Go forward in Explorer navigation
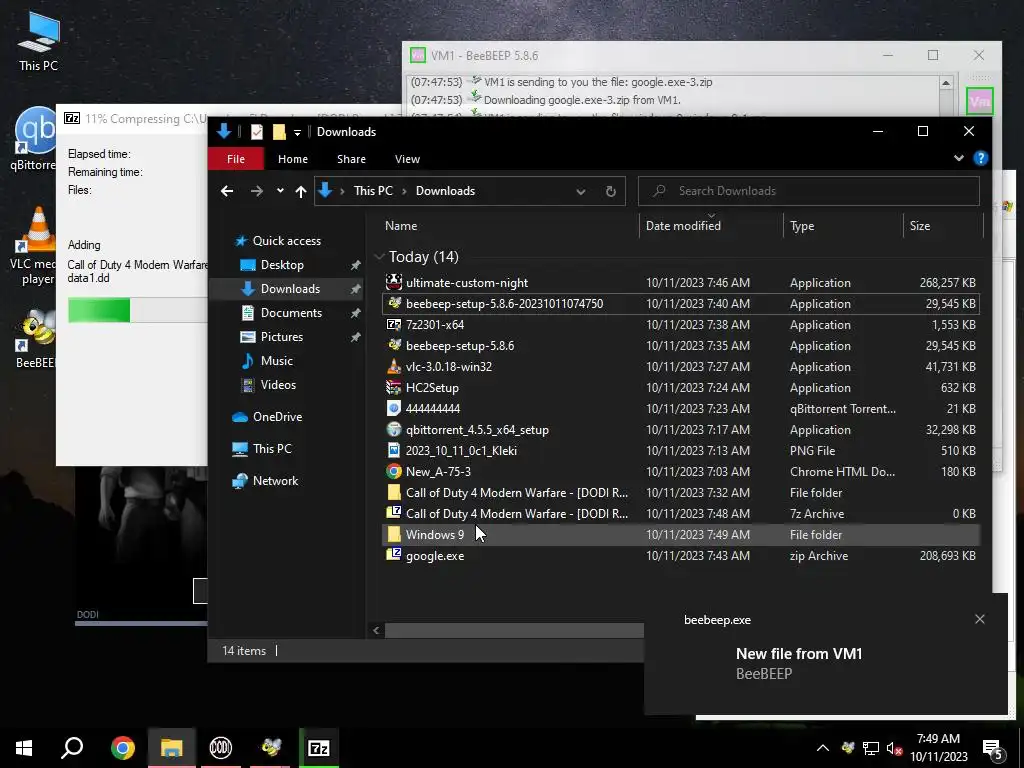The image size is (1024, 768). point(257,191)
